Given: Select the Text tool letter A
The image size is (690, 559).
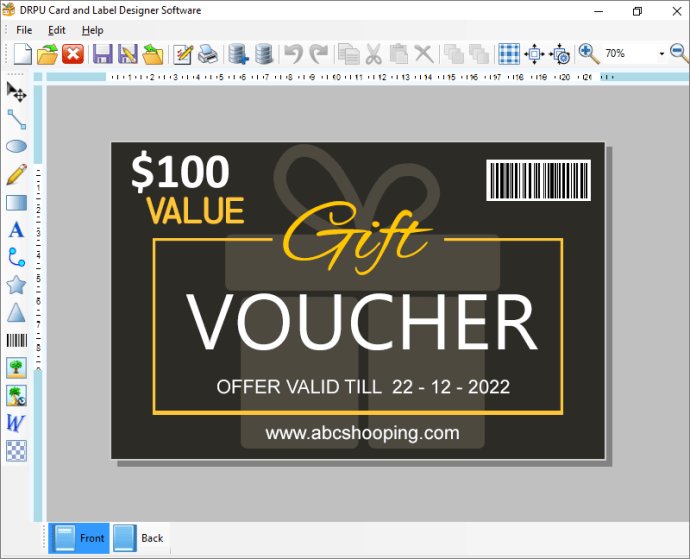Looking at the screenshot, I should [x=16, y=230].
